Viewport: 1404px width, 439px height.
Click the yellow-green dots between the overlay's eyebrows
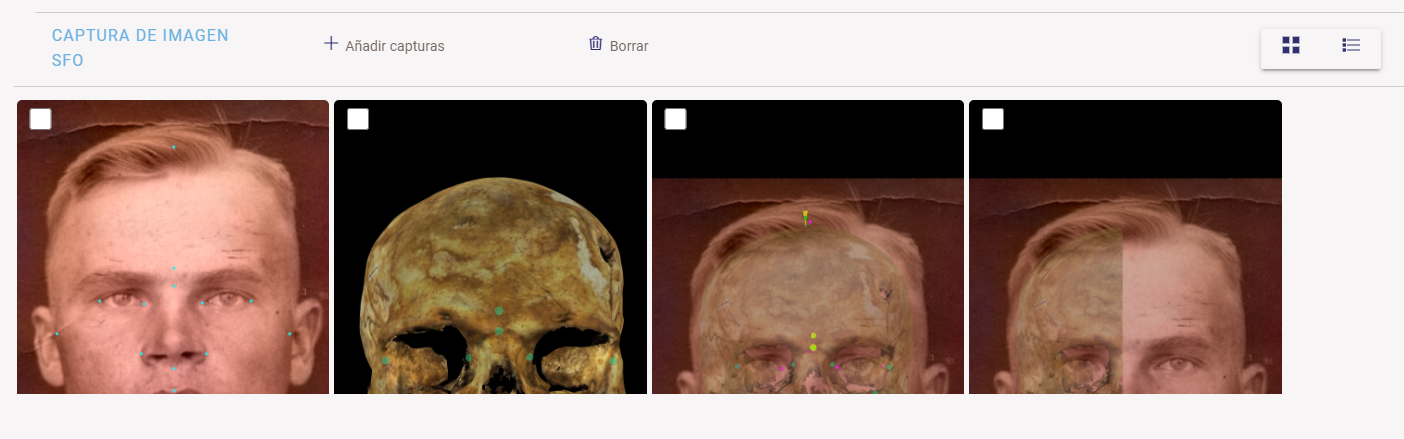coord(813,341)
